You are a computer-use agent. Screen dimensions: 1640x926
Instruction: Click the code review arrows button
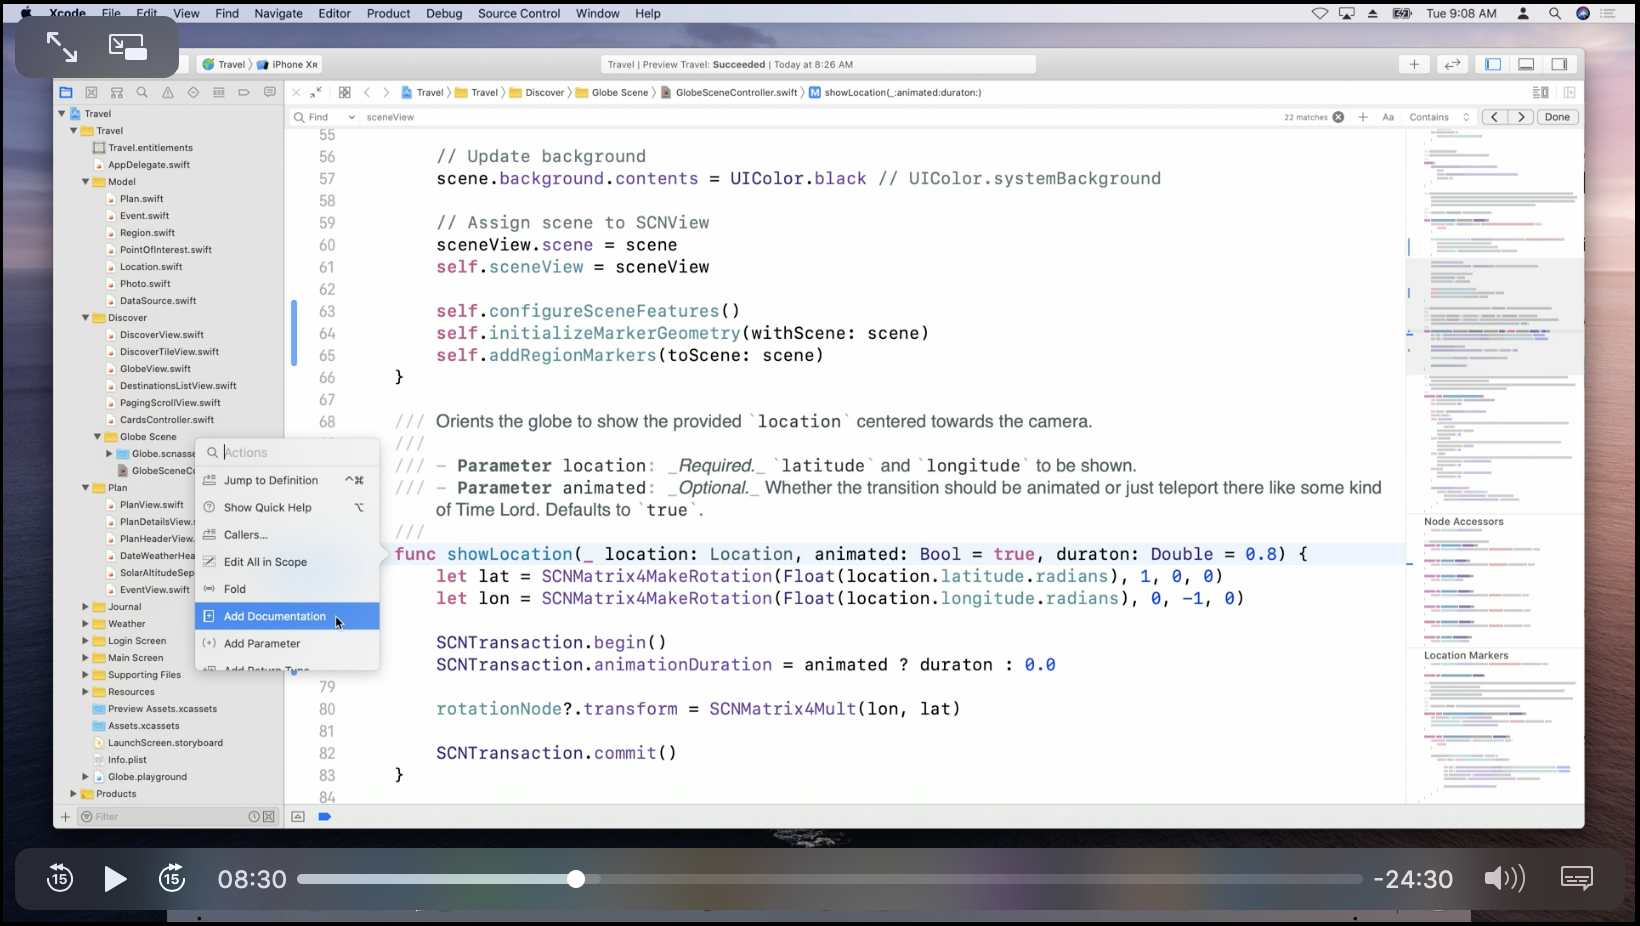pos(1452,64)
